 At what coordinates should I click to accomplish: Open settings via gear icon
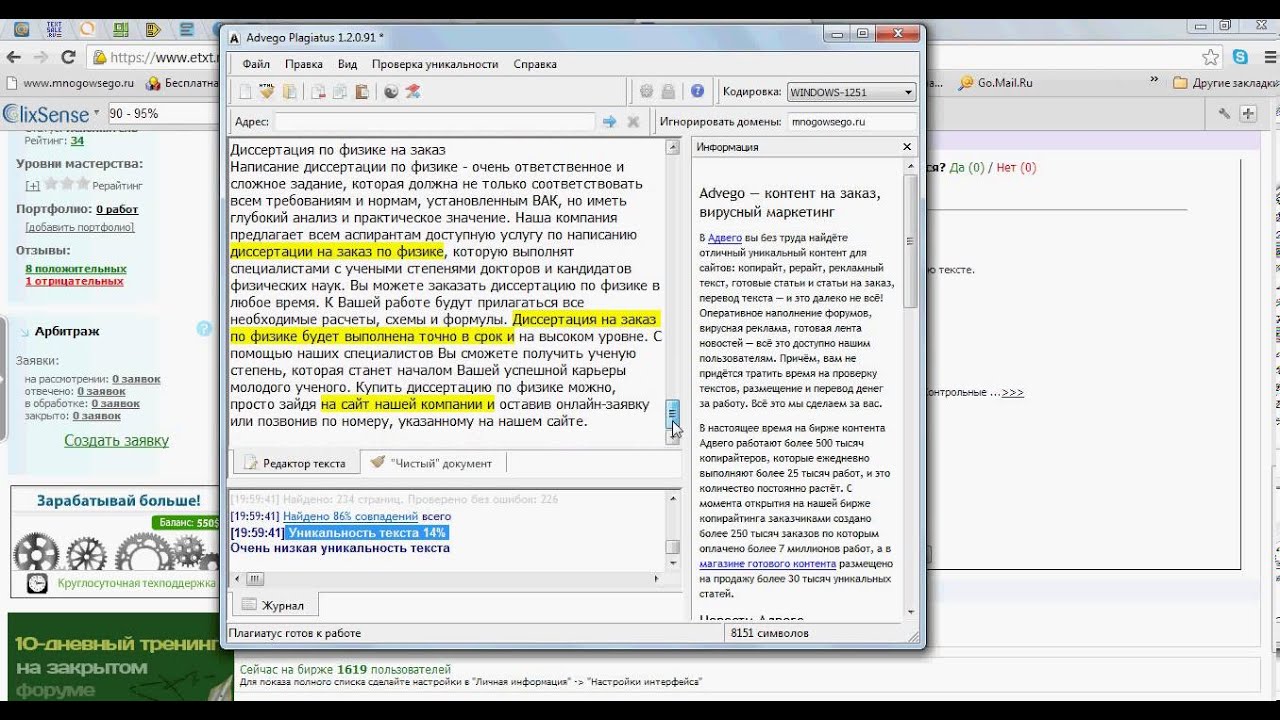pos(646,91)
